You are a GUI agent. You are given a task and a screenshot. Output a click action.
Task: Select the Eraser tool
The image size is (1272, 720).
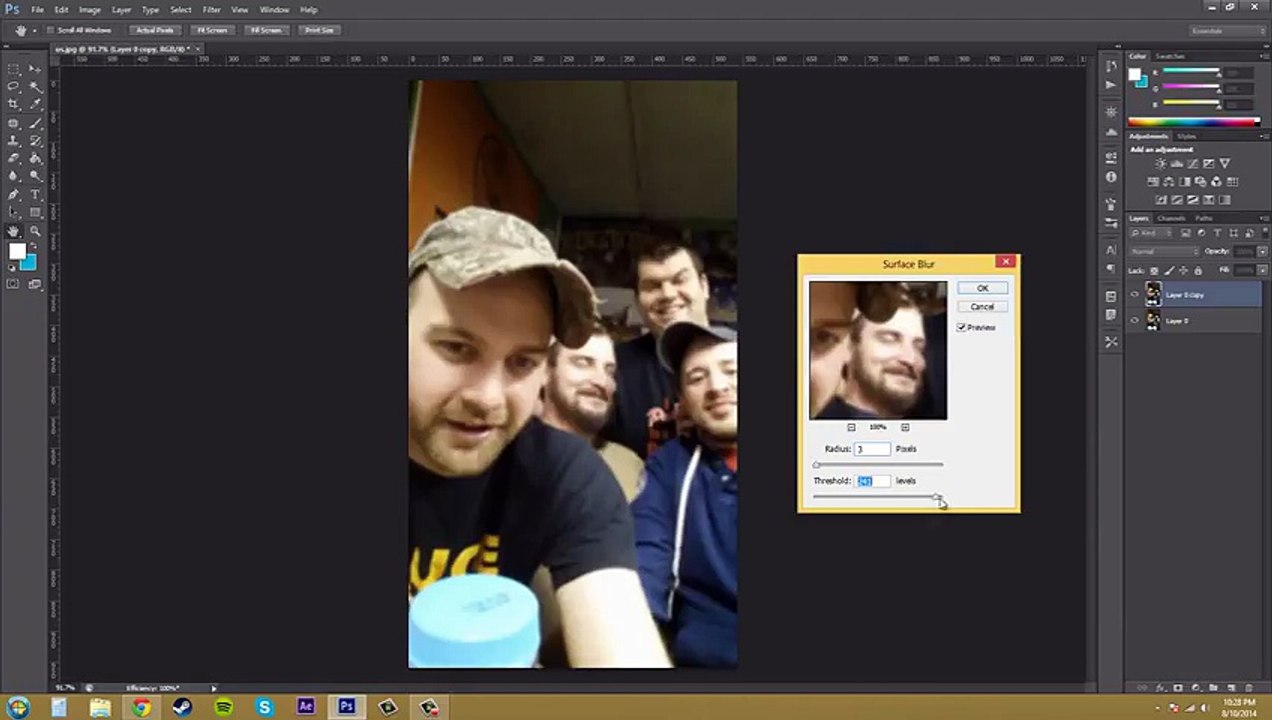tap(14, 159)
